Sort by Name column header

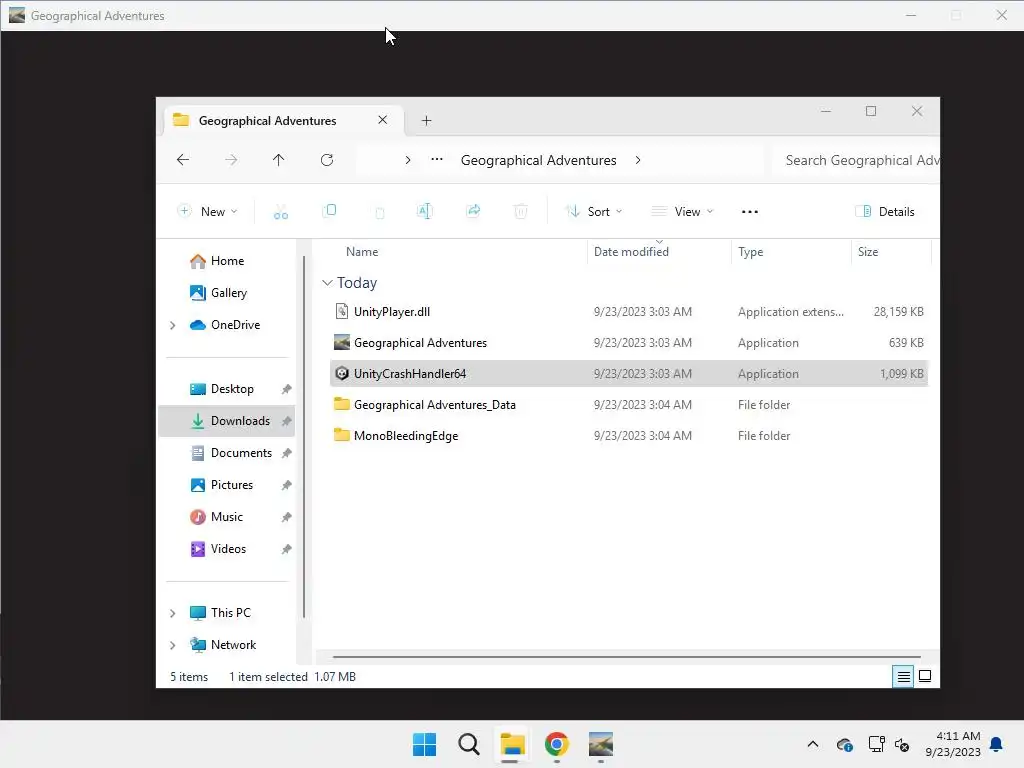(x=362, y=252)
